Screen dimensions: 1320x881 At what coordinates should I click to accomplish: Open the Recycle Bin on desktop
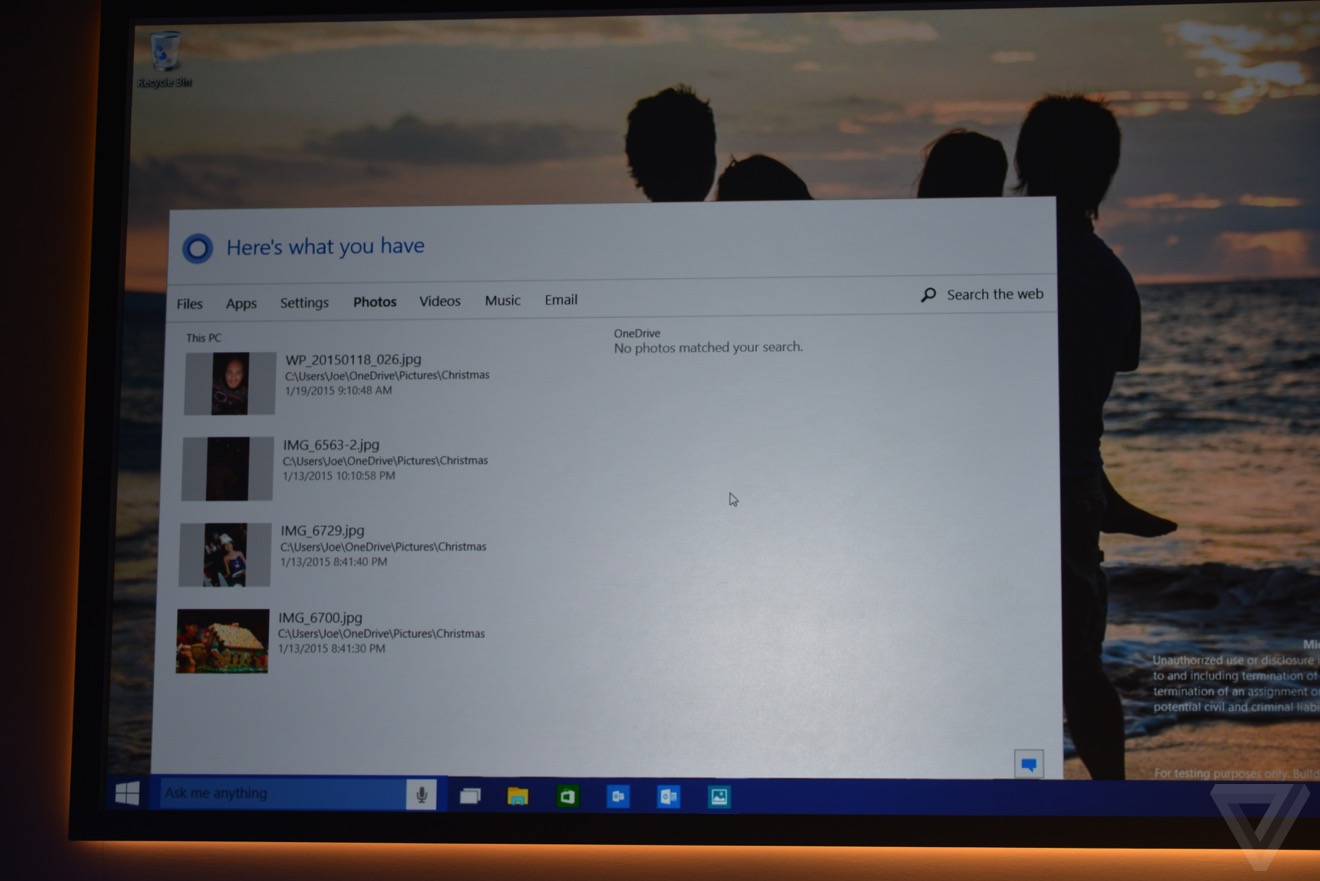165,57
